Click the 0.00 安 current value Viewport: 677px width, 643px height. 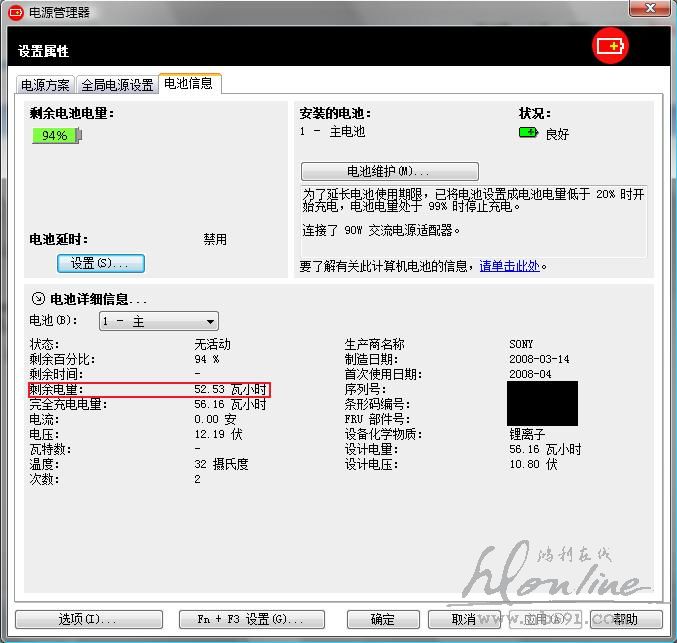(215, 419)
